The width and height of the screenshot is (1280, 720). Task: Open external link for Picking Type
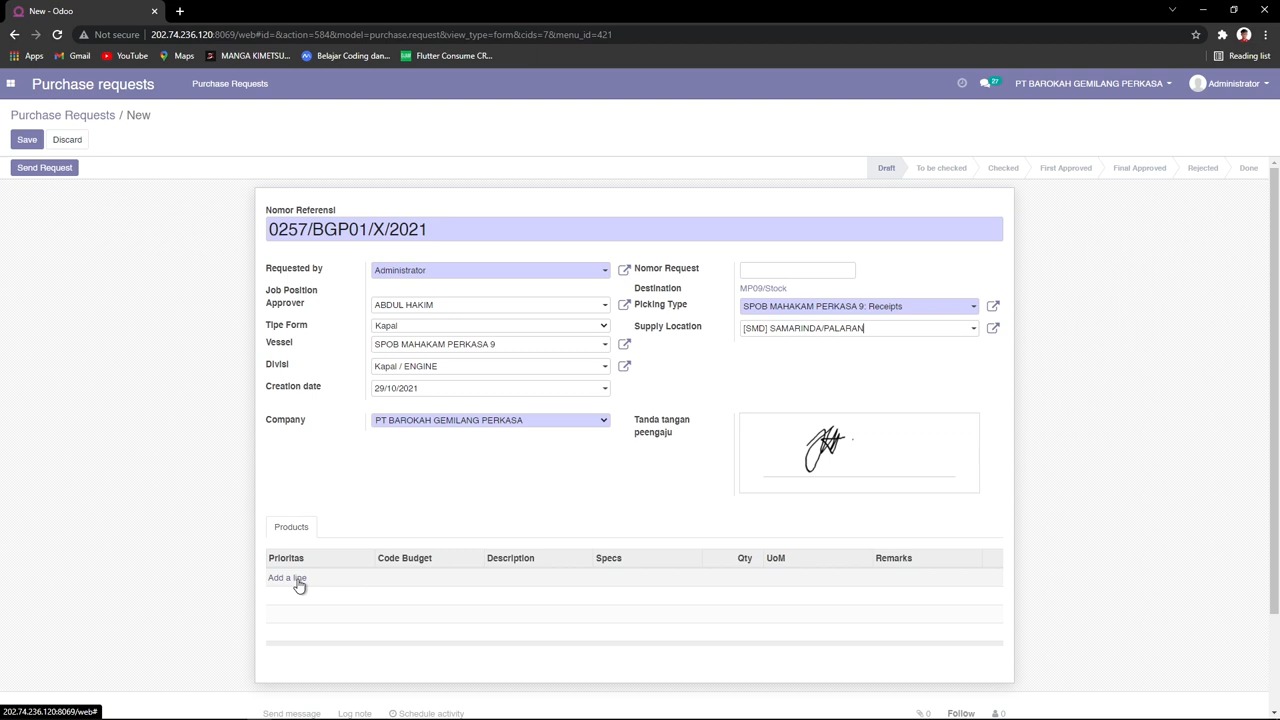993,306
